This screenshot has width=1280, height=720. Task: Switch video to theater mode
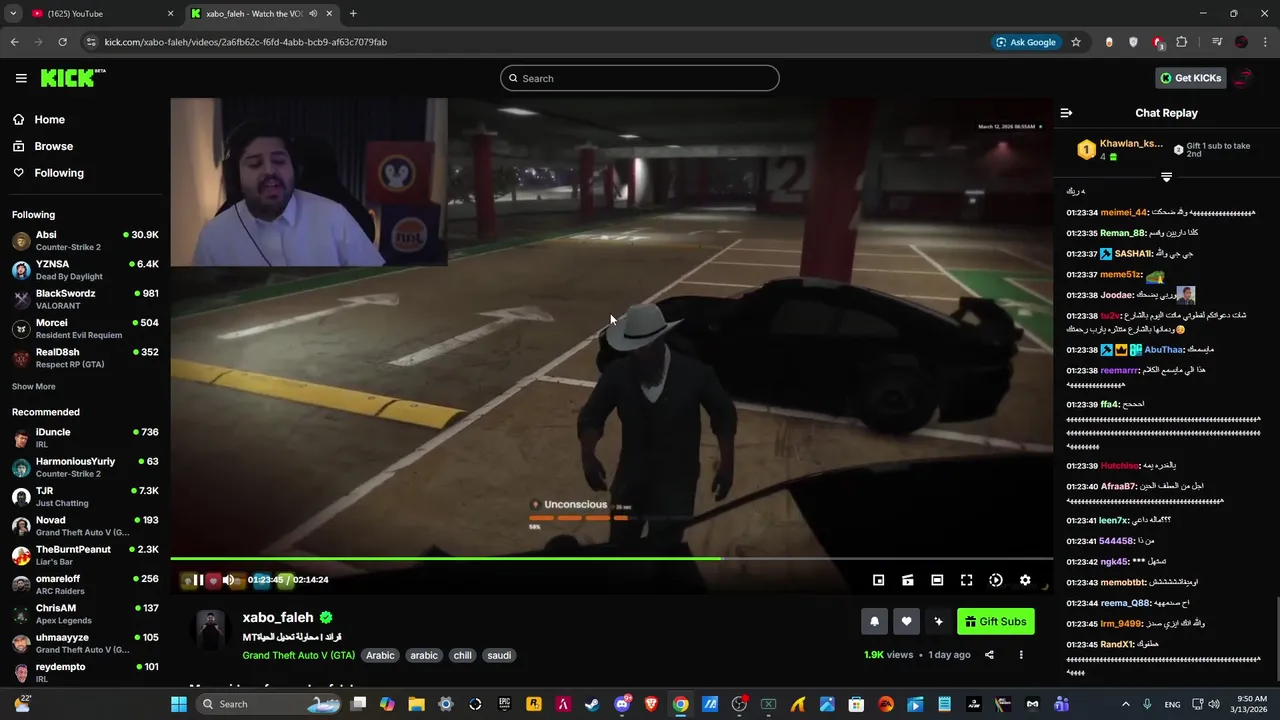tap(937, 580)
